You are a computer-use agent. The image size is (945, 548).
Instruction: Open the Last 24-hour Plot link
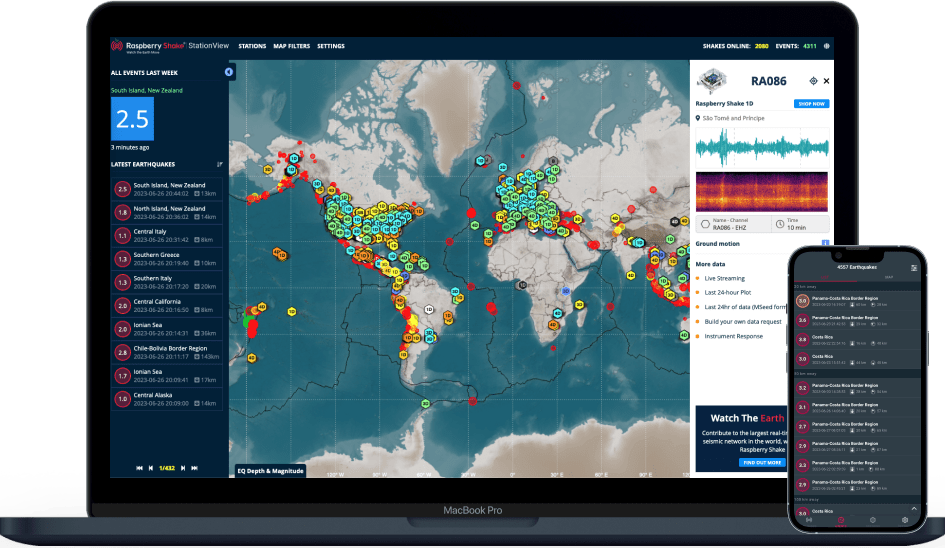pos(727,292)
